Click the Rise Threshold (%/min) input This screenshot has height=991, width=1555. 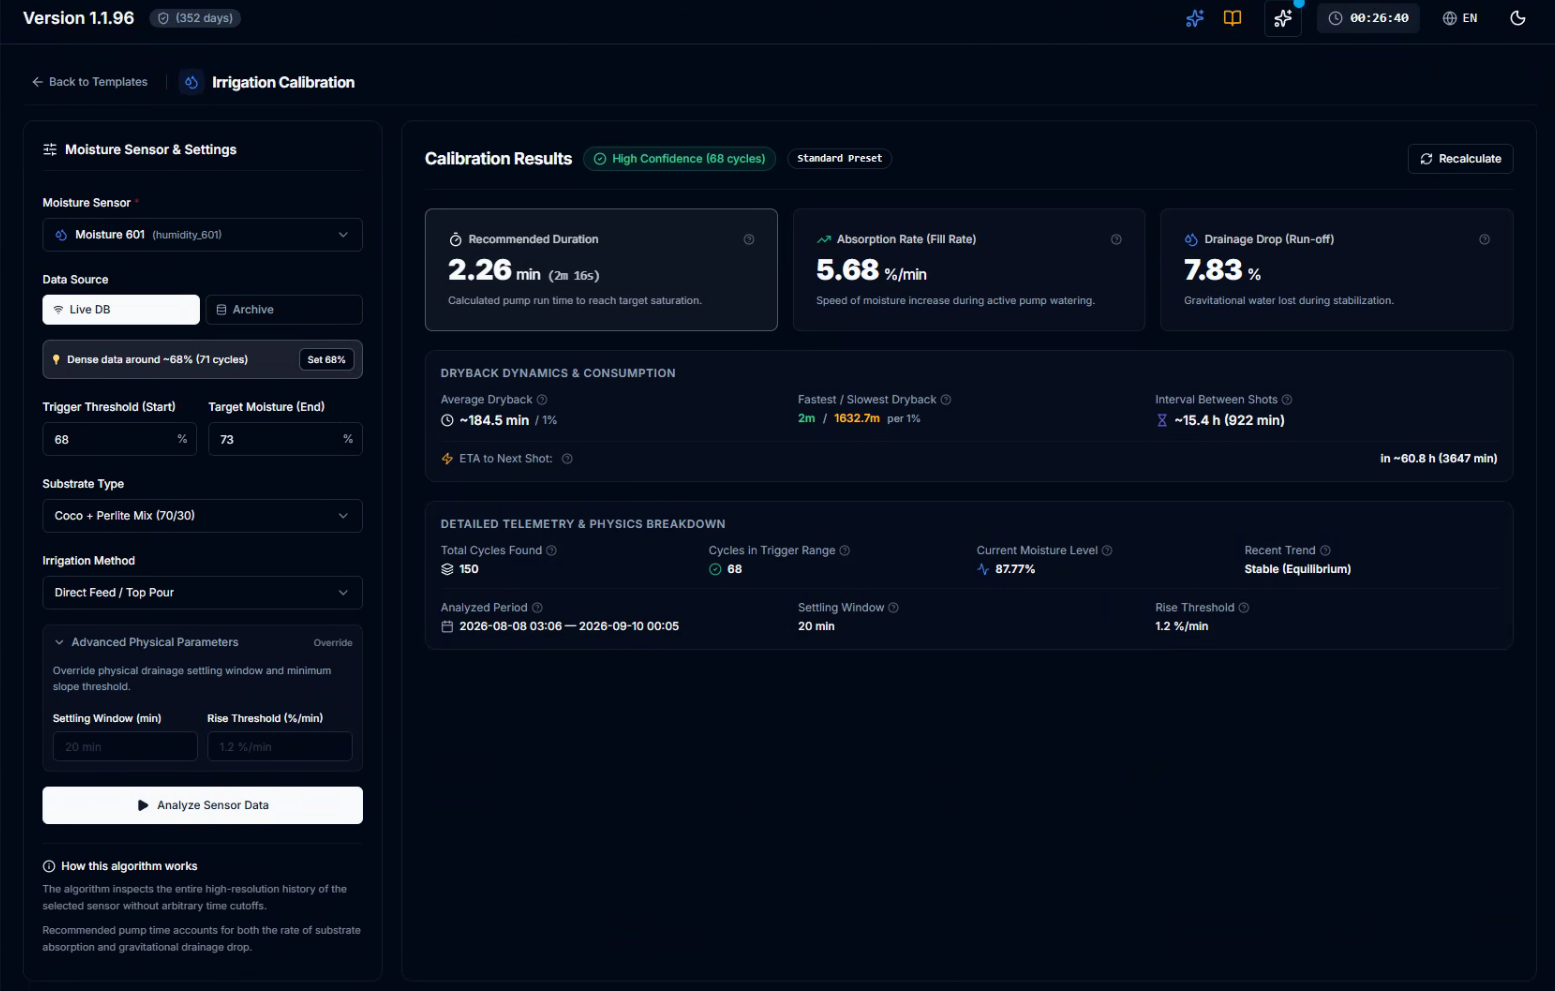click(280, 747)
